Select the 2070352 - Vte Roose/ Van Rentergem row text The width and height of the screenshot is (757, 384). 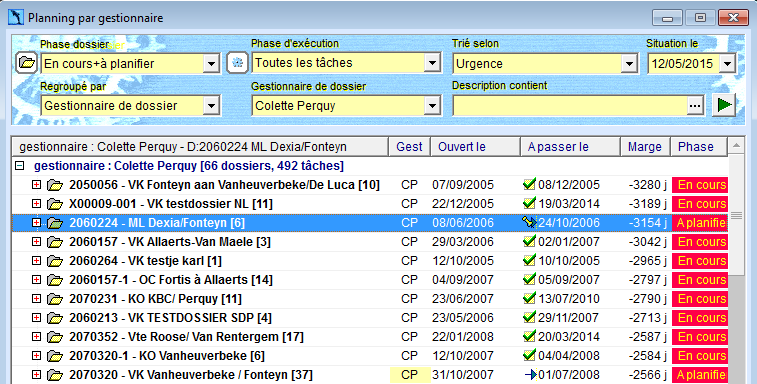tap(186, 337)
